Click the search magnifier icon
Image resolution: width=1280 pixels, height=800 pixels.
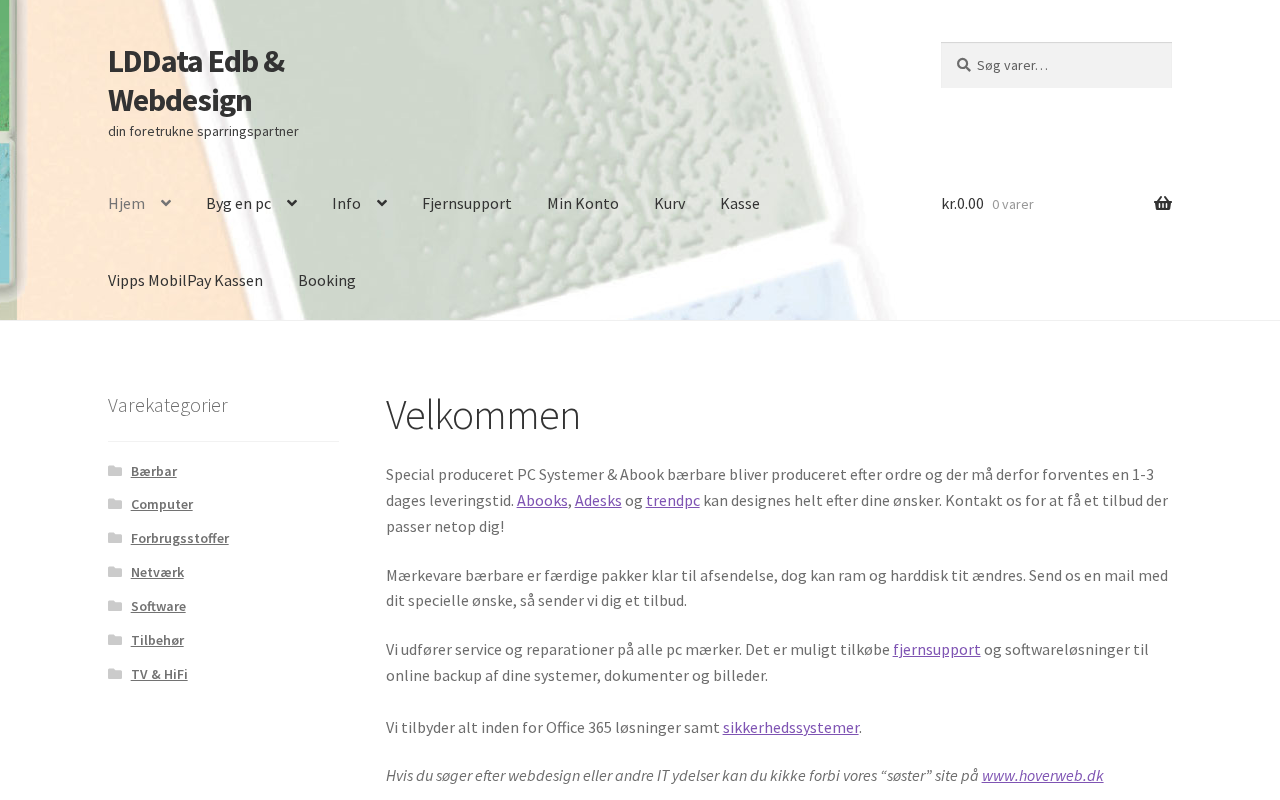tap(963, 65)
